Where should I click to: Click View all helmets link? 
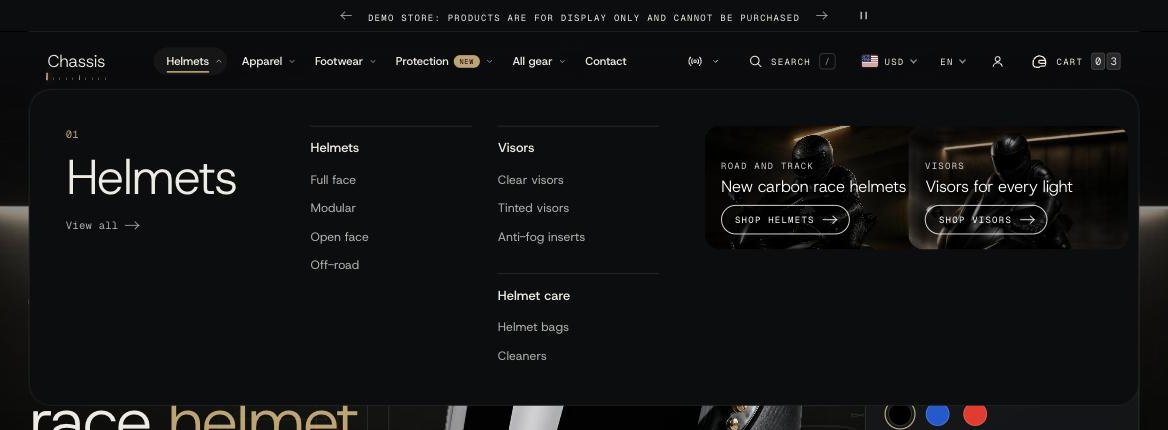[102, 225]
